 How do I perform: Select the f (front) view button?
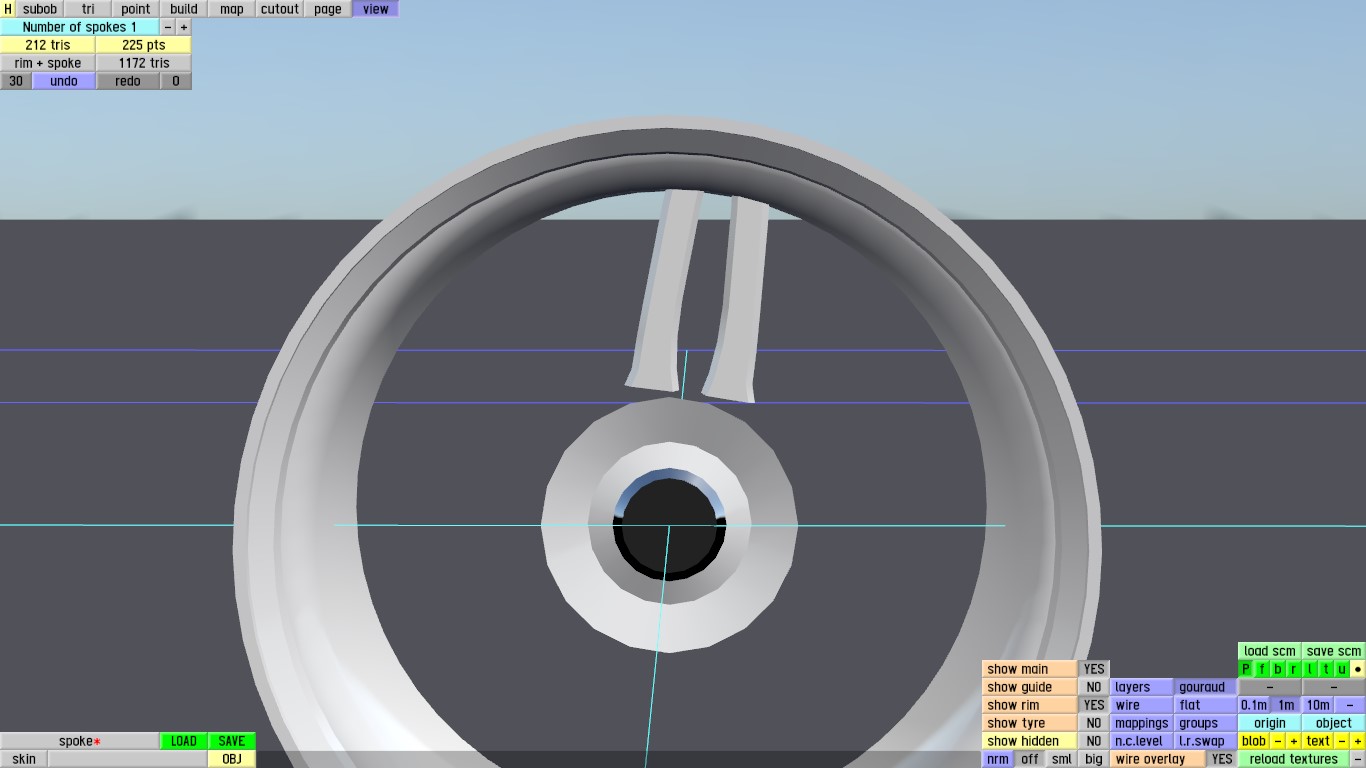tap(1262, 669)
